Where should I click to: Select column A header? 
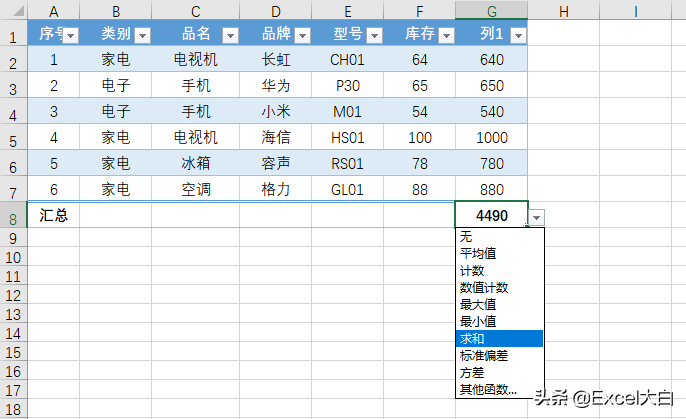point(53,10)
